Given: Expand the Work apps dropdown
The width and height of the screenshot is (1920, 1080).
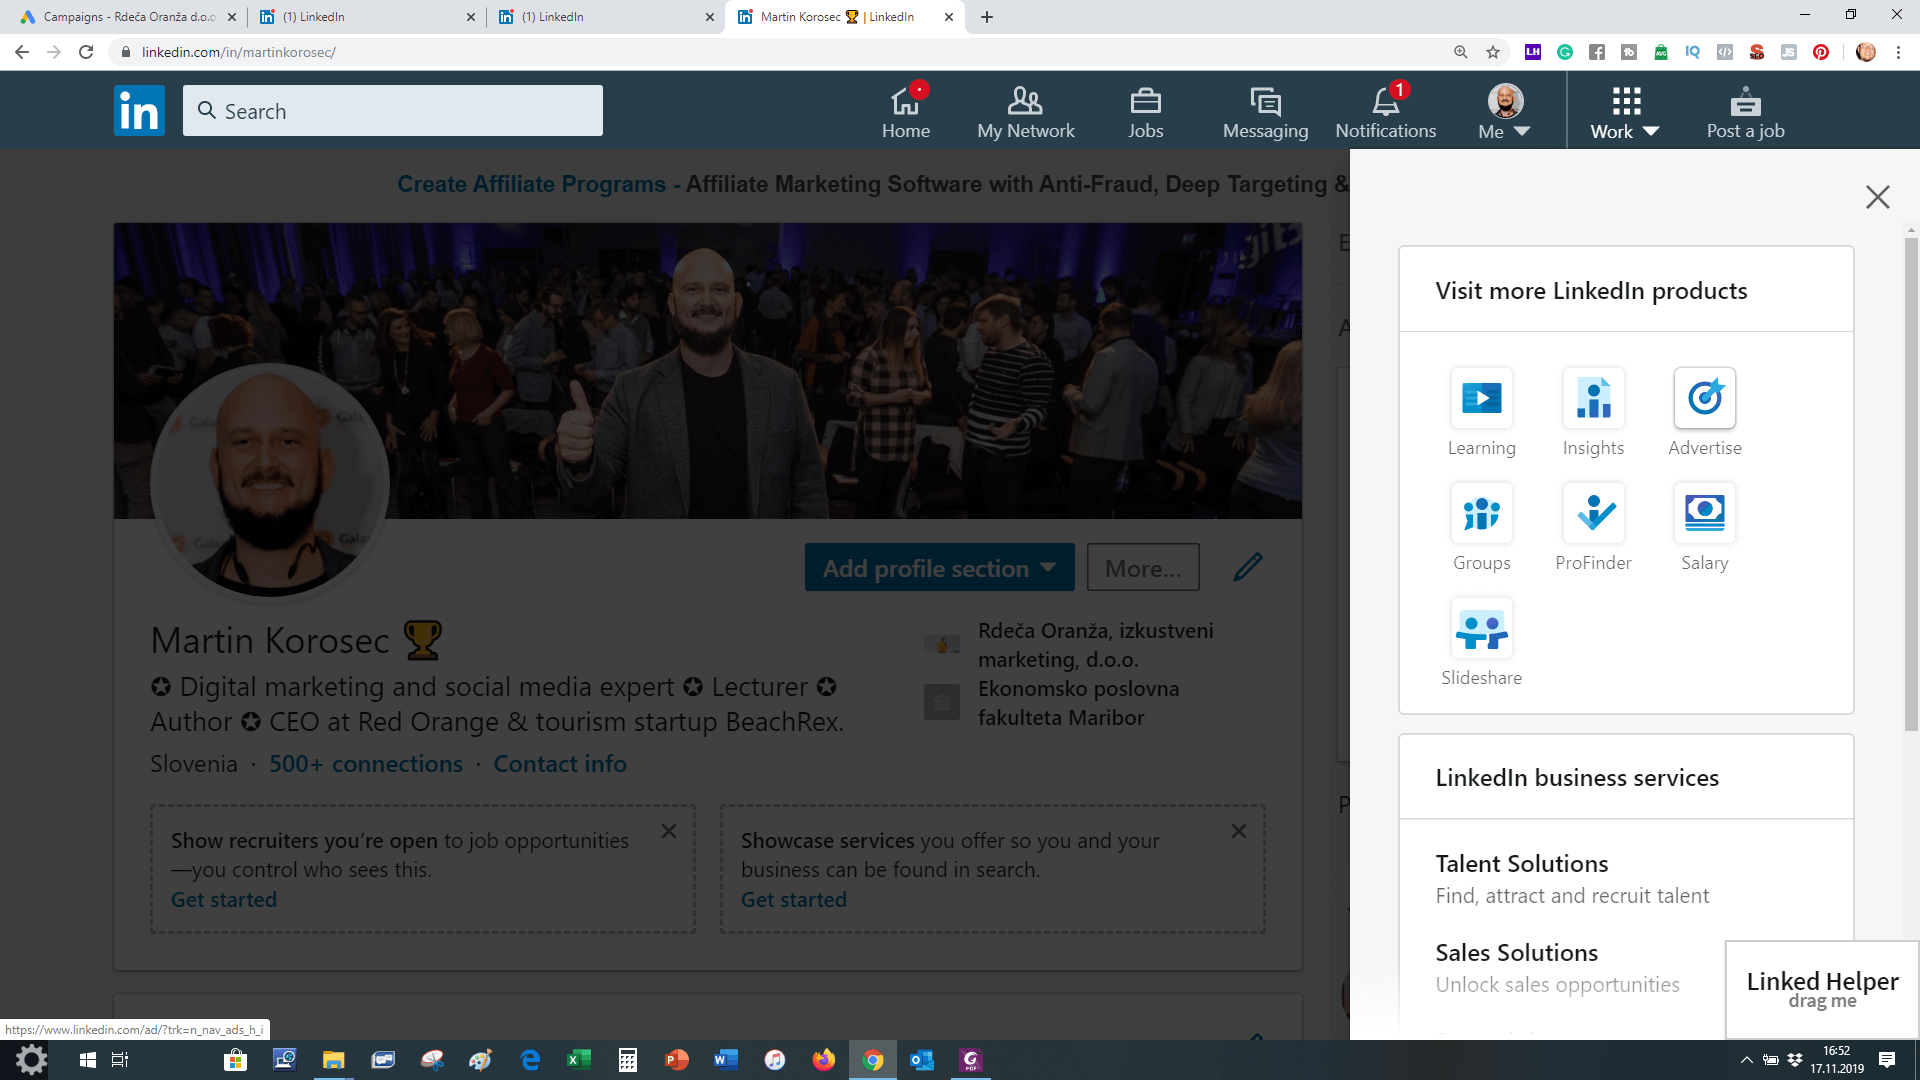Looking at the screenshot, I should [x=1625, y=111].
